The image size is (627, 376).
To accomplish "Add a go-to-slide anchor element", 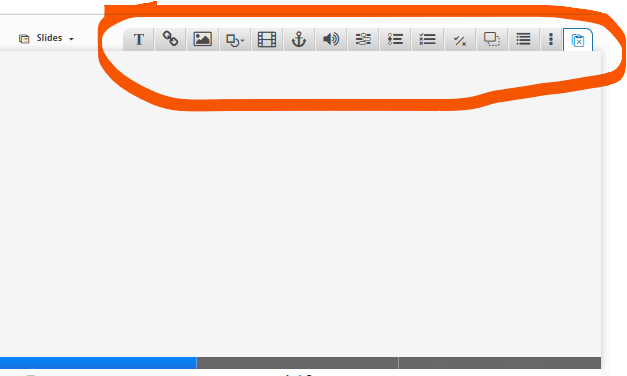I will point(299,39).
